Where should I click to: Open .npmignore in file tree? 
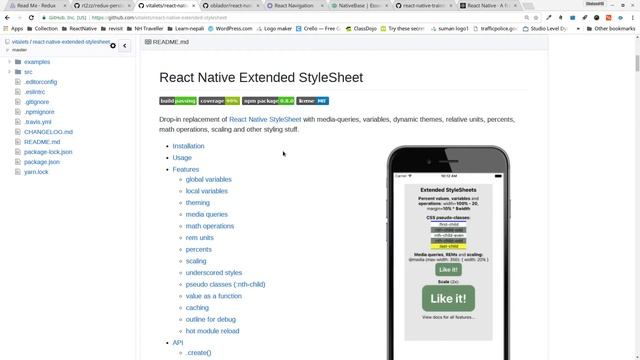(x=39, y=112)
